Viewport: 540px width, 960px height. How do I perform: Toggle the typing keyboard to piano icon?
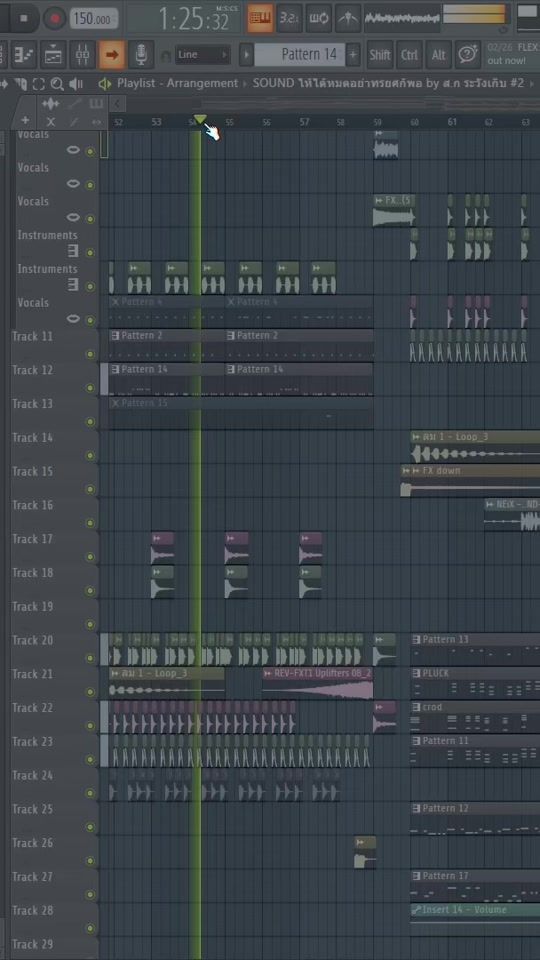coord(261,18)
